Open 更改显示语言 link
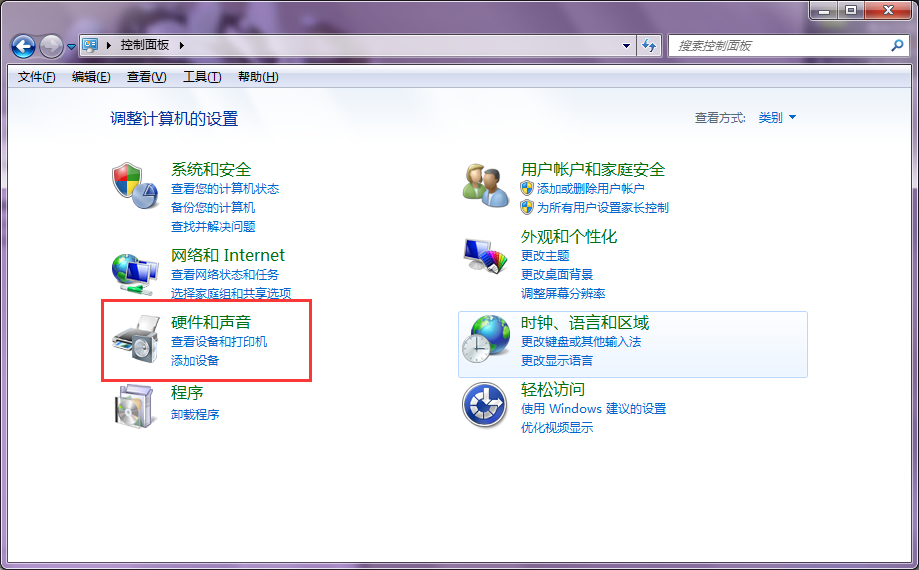Screen dimensions: 919x570 [x=557, y=360]
